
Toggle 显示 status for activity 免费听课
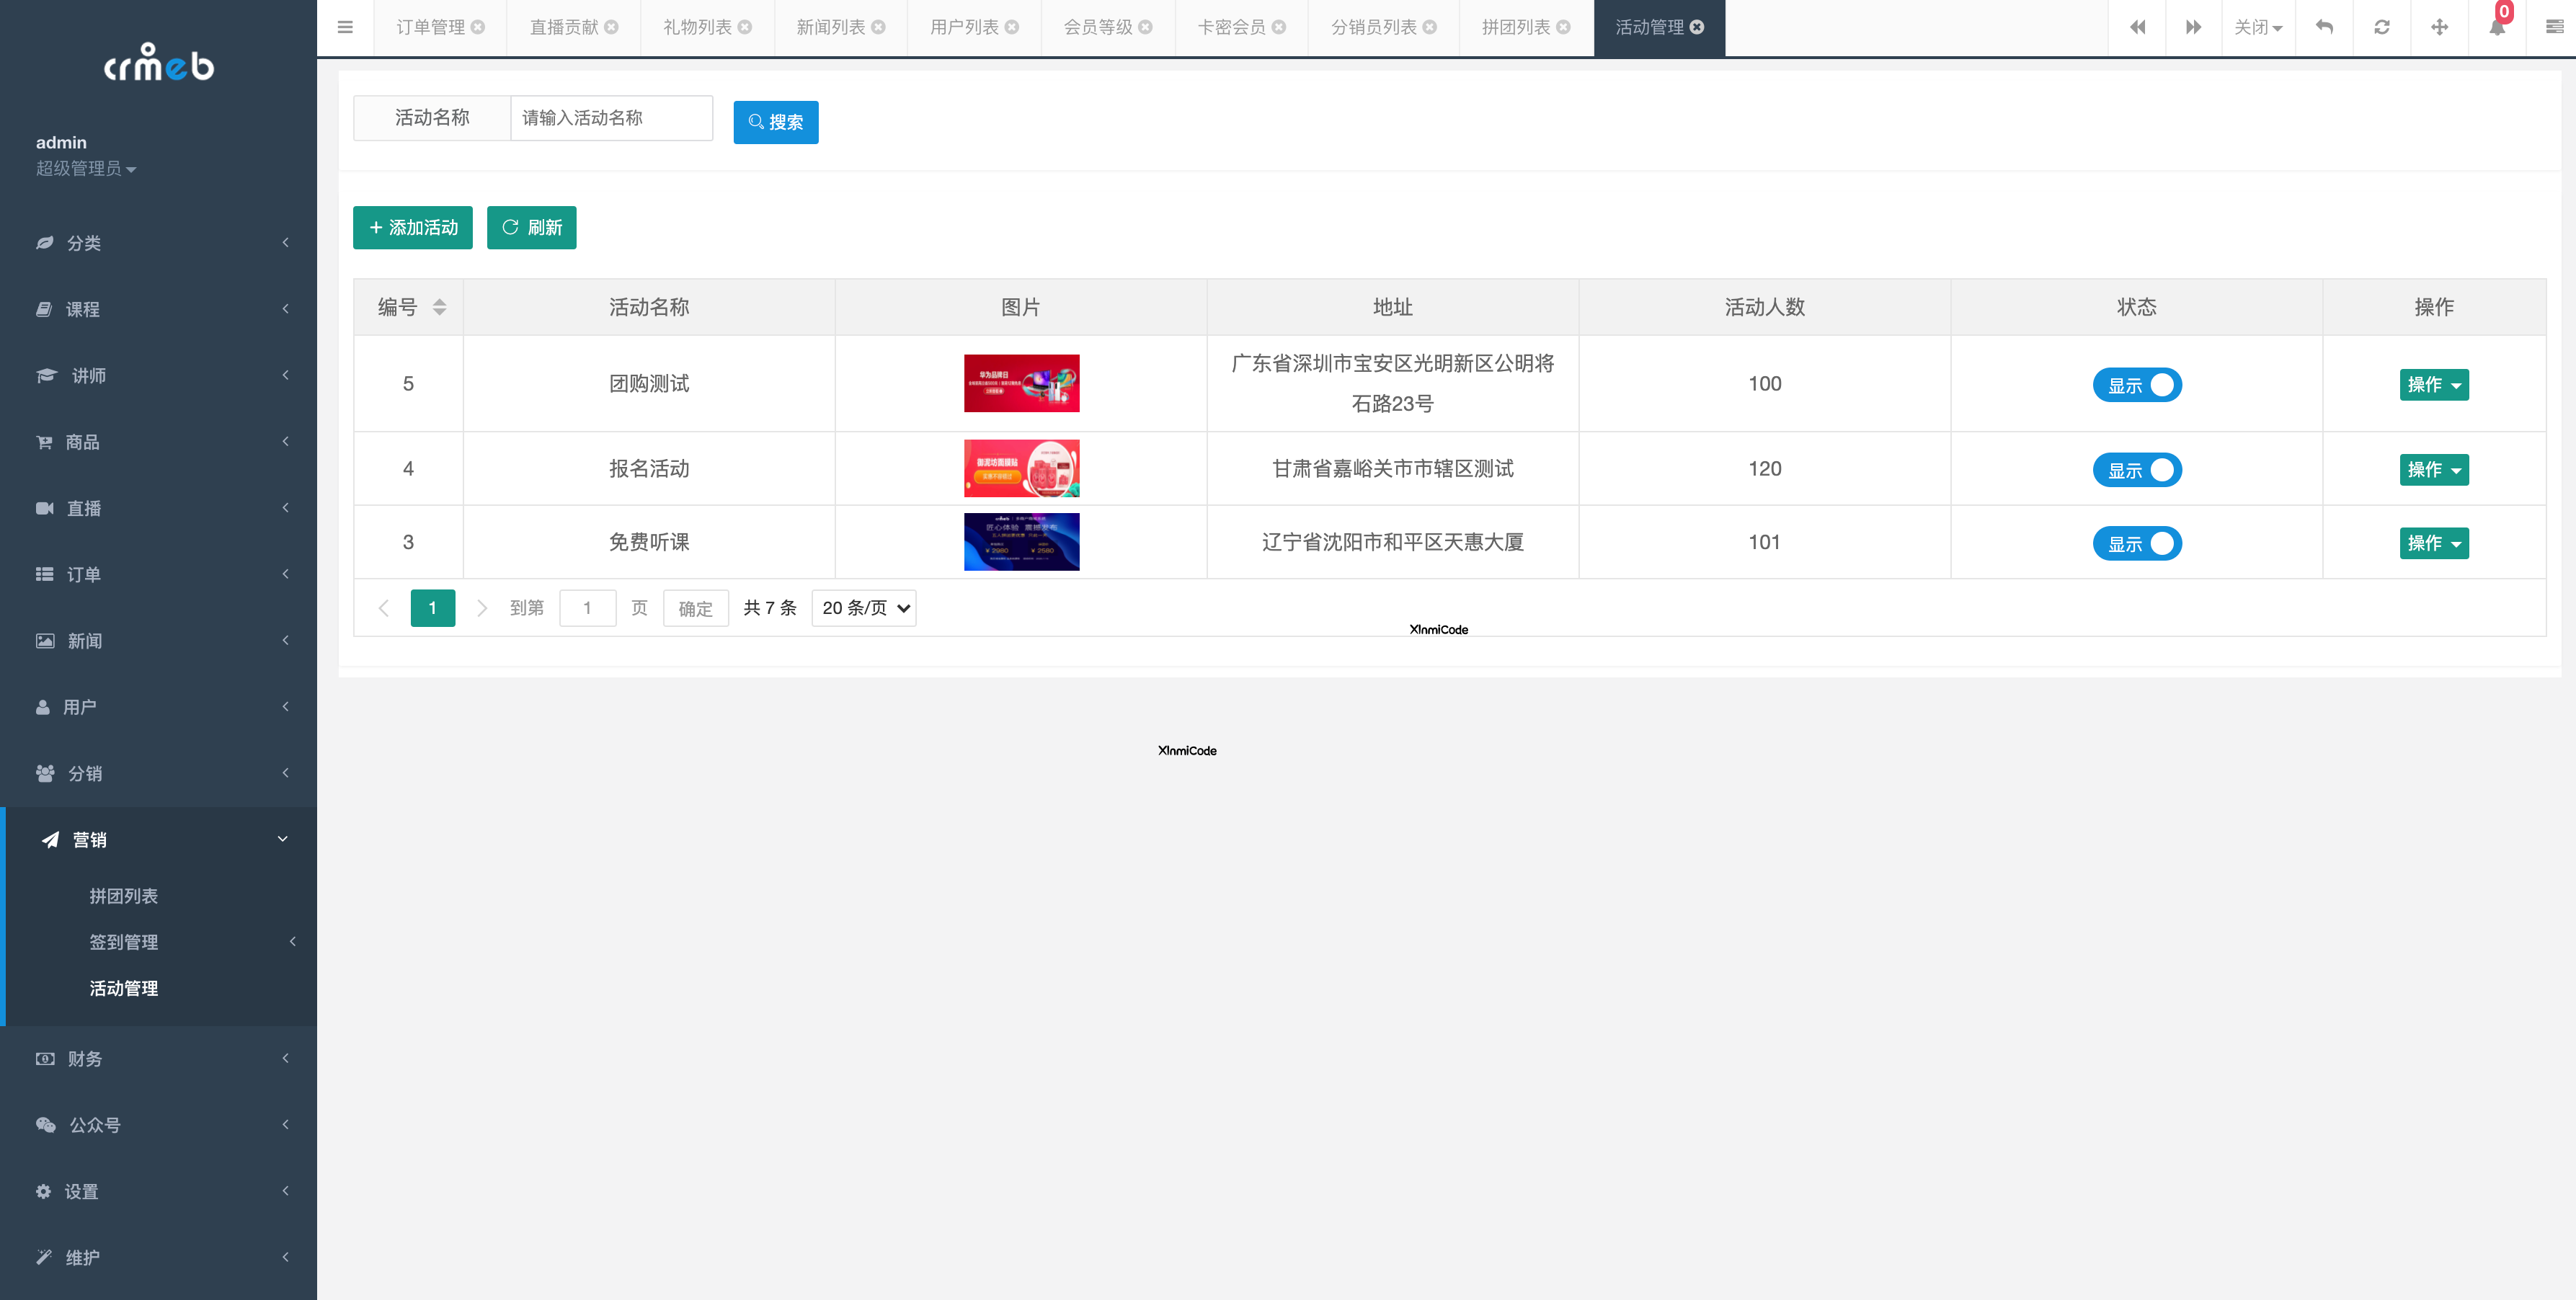[x=2137, y=543]
